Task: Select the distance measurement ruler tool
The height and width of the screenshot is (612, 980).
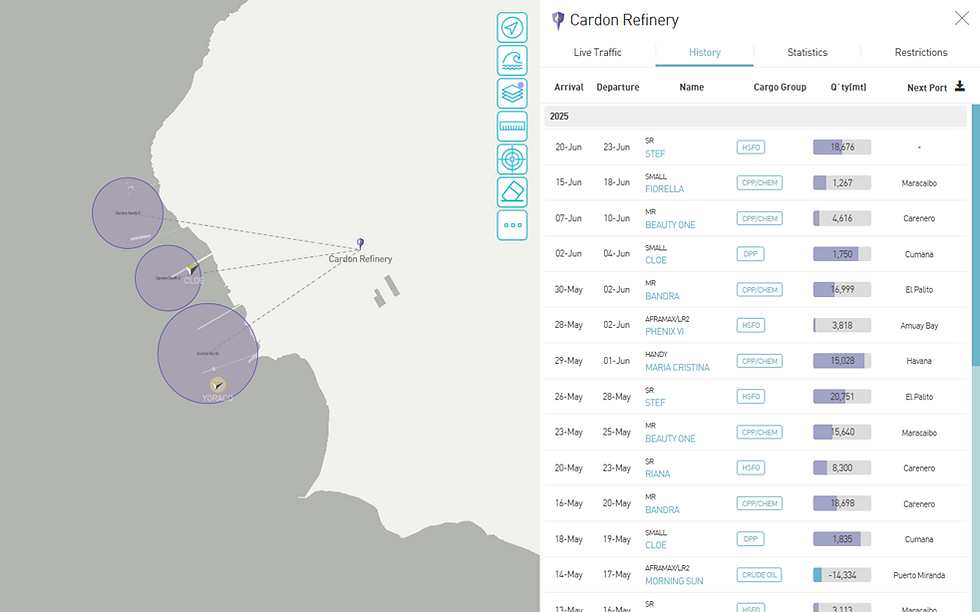Action: [511, 126]
